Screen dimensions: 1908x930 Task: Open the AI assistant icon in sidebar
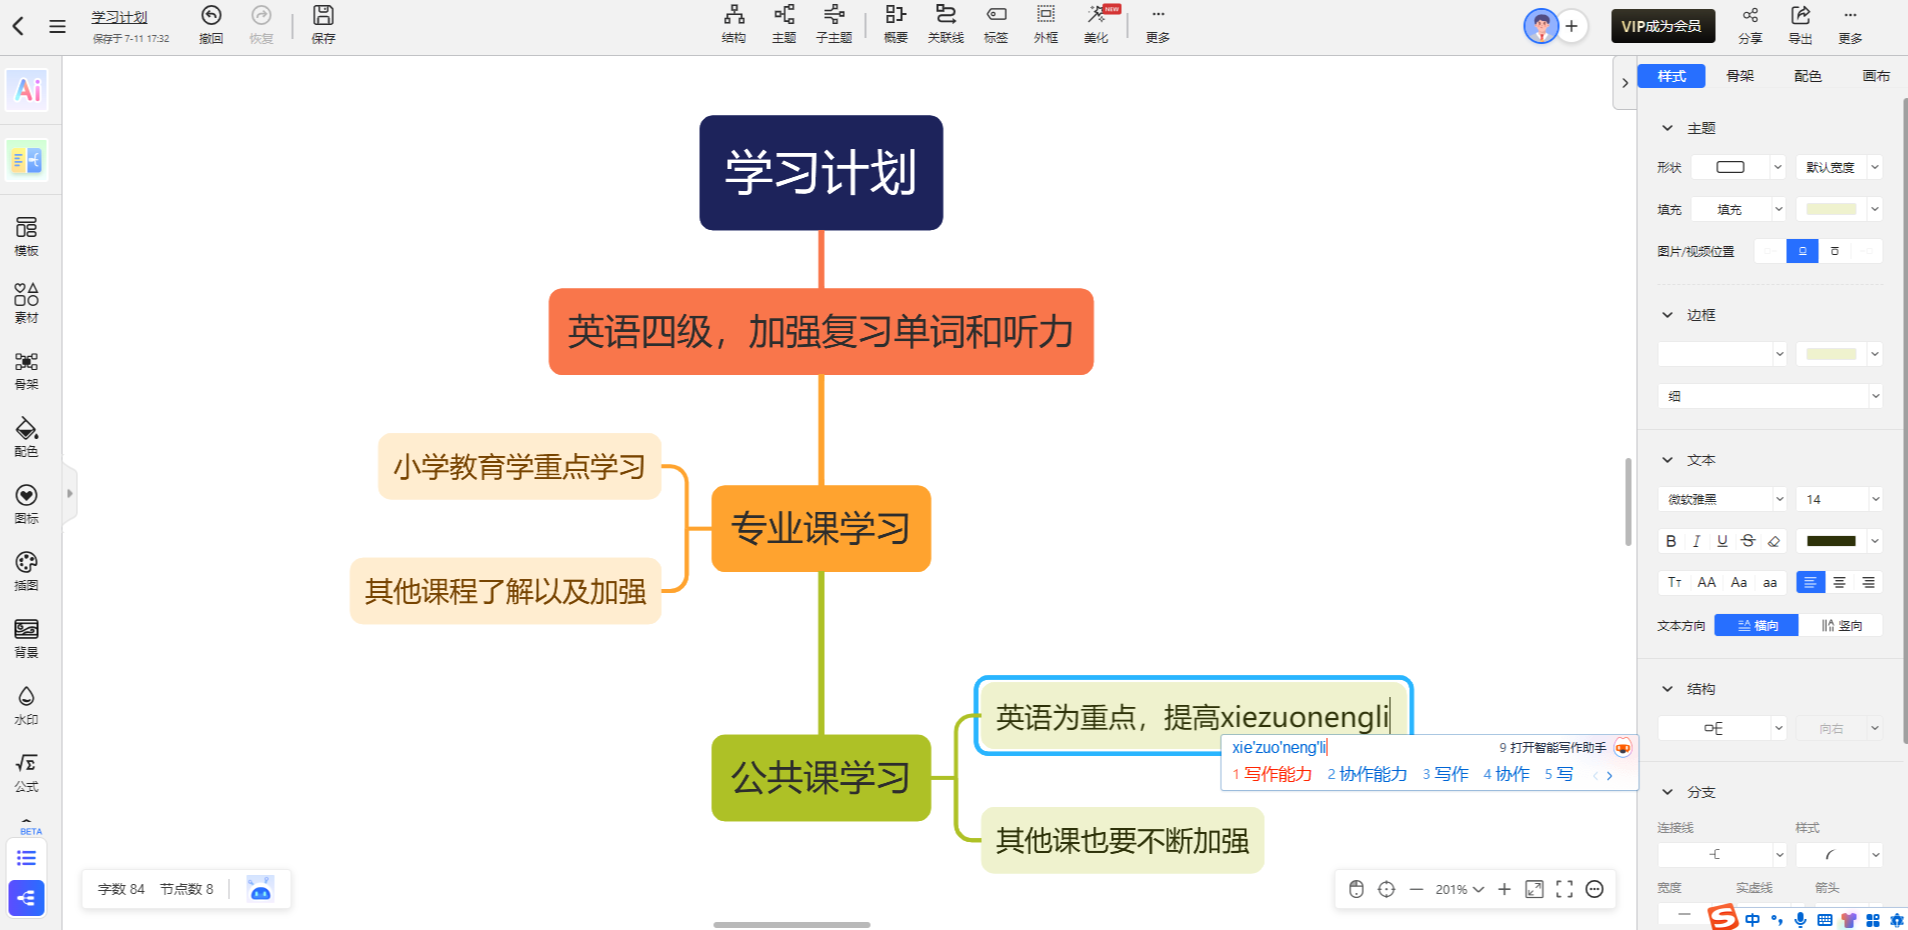(x=28, y=90)
